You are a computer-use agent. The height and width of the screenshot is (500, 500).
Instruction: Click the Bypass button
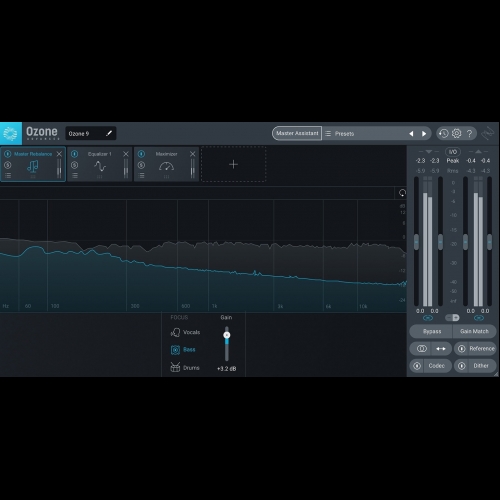432,331
